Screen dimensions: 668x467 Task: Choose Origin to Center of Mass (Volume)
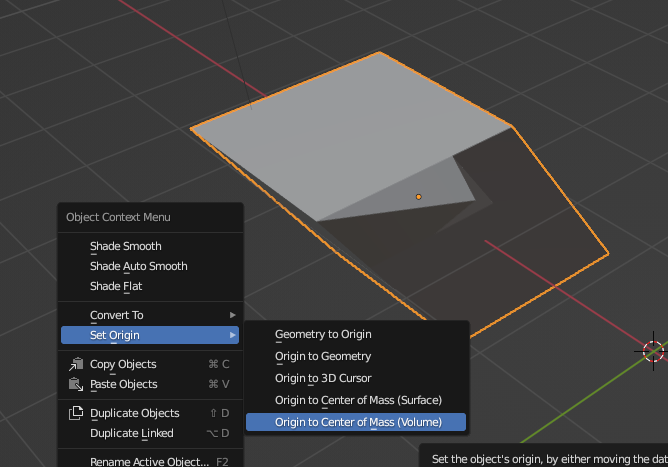[x=356, y=422]
